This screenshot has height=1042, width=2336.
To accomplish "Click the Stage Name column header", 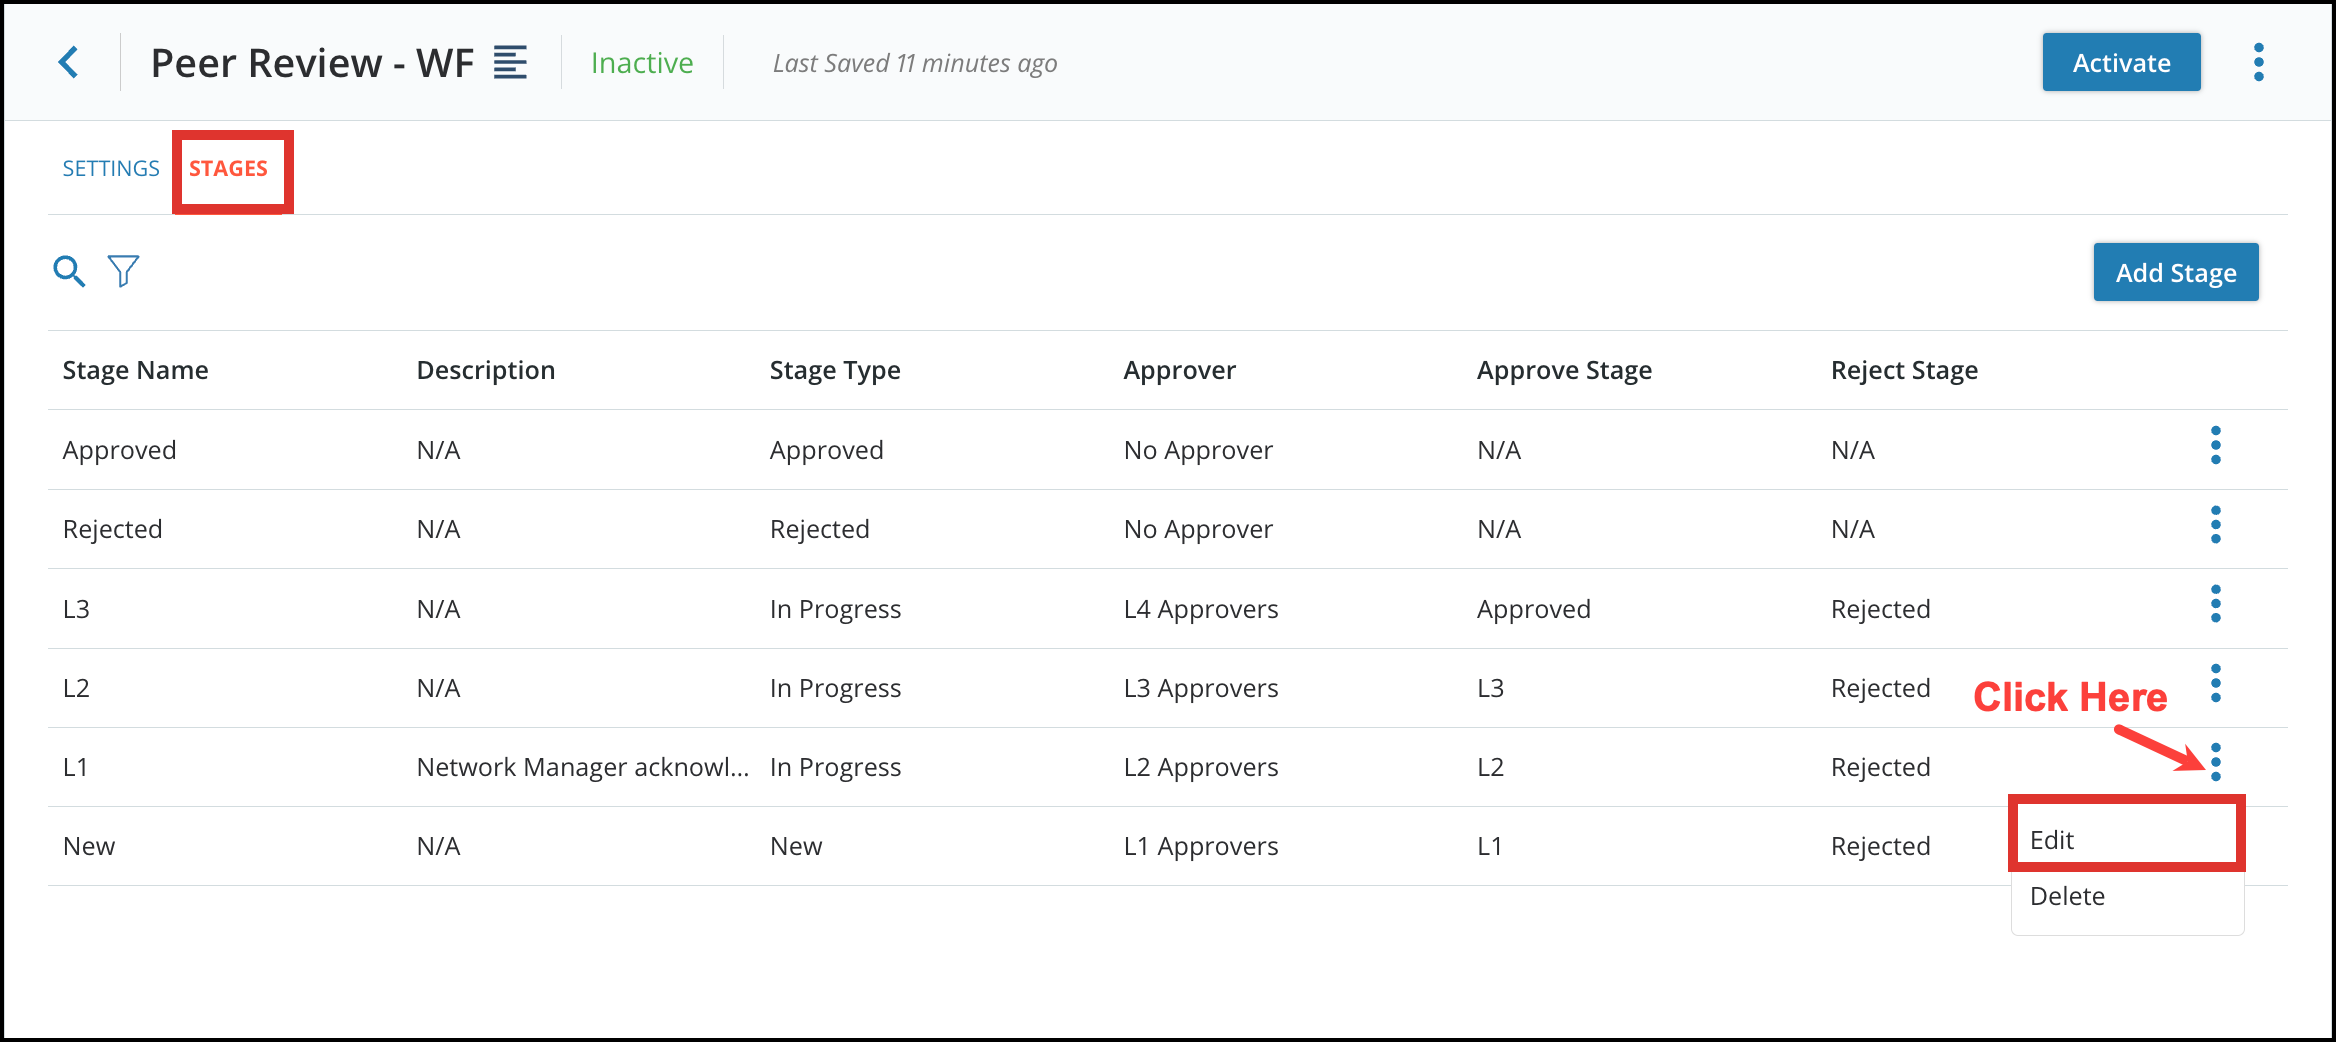I will (x=135, y=370).
